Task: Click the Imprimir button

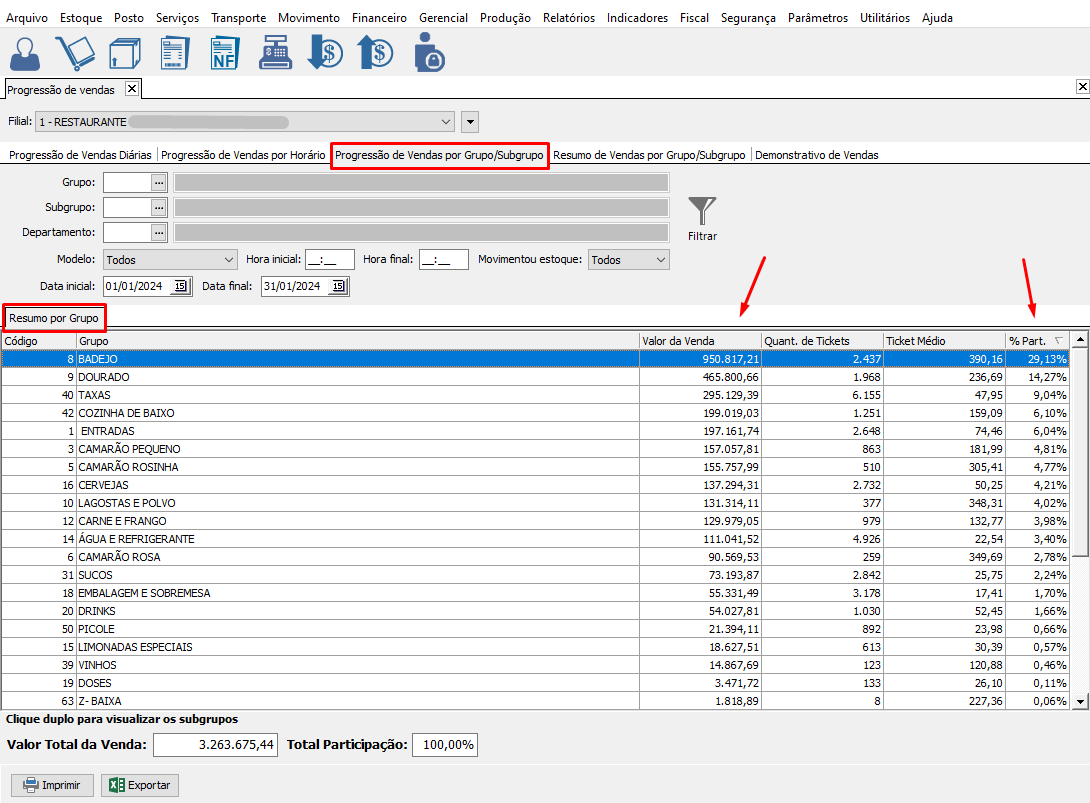Action: [52, 785]
